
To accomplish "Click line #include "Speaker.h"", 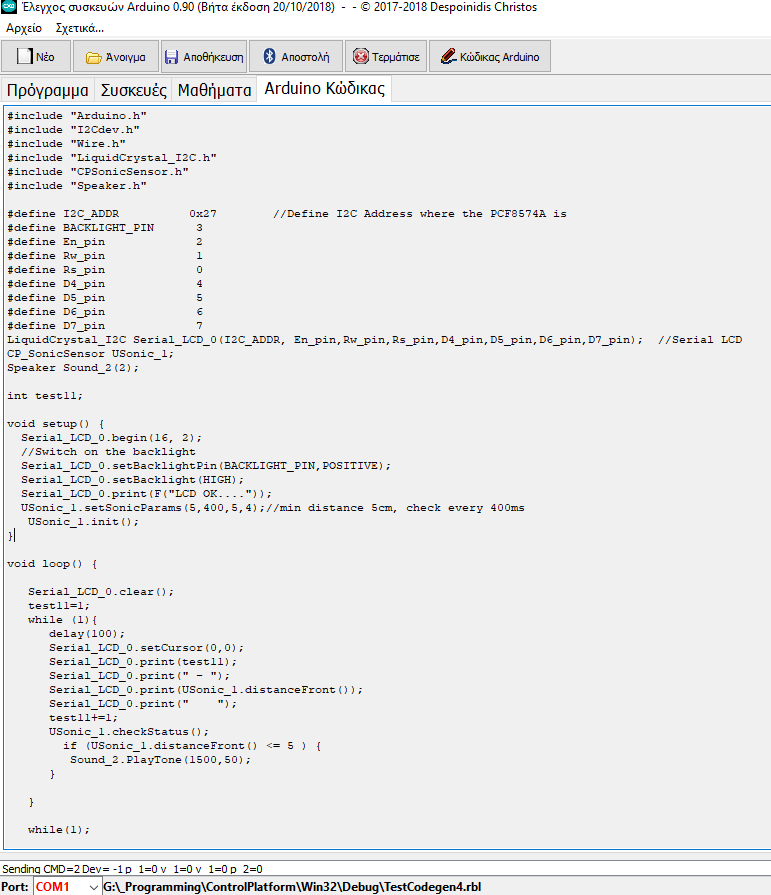I will [x=77, y=186].
